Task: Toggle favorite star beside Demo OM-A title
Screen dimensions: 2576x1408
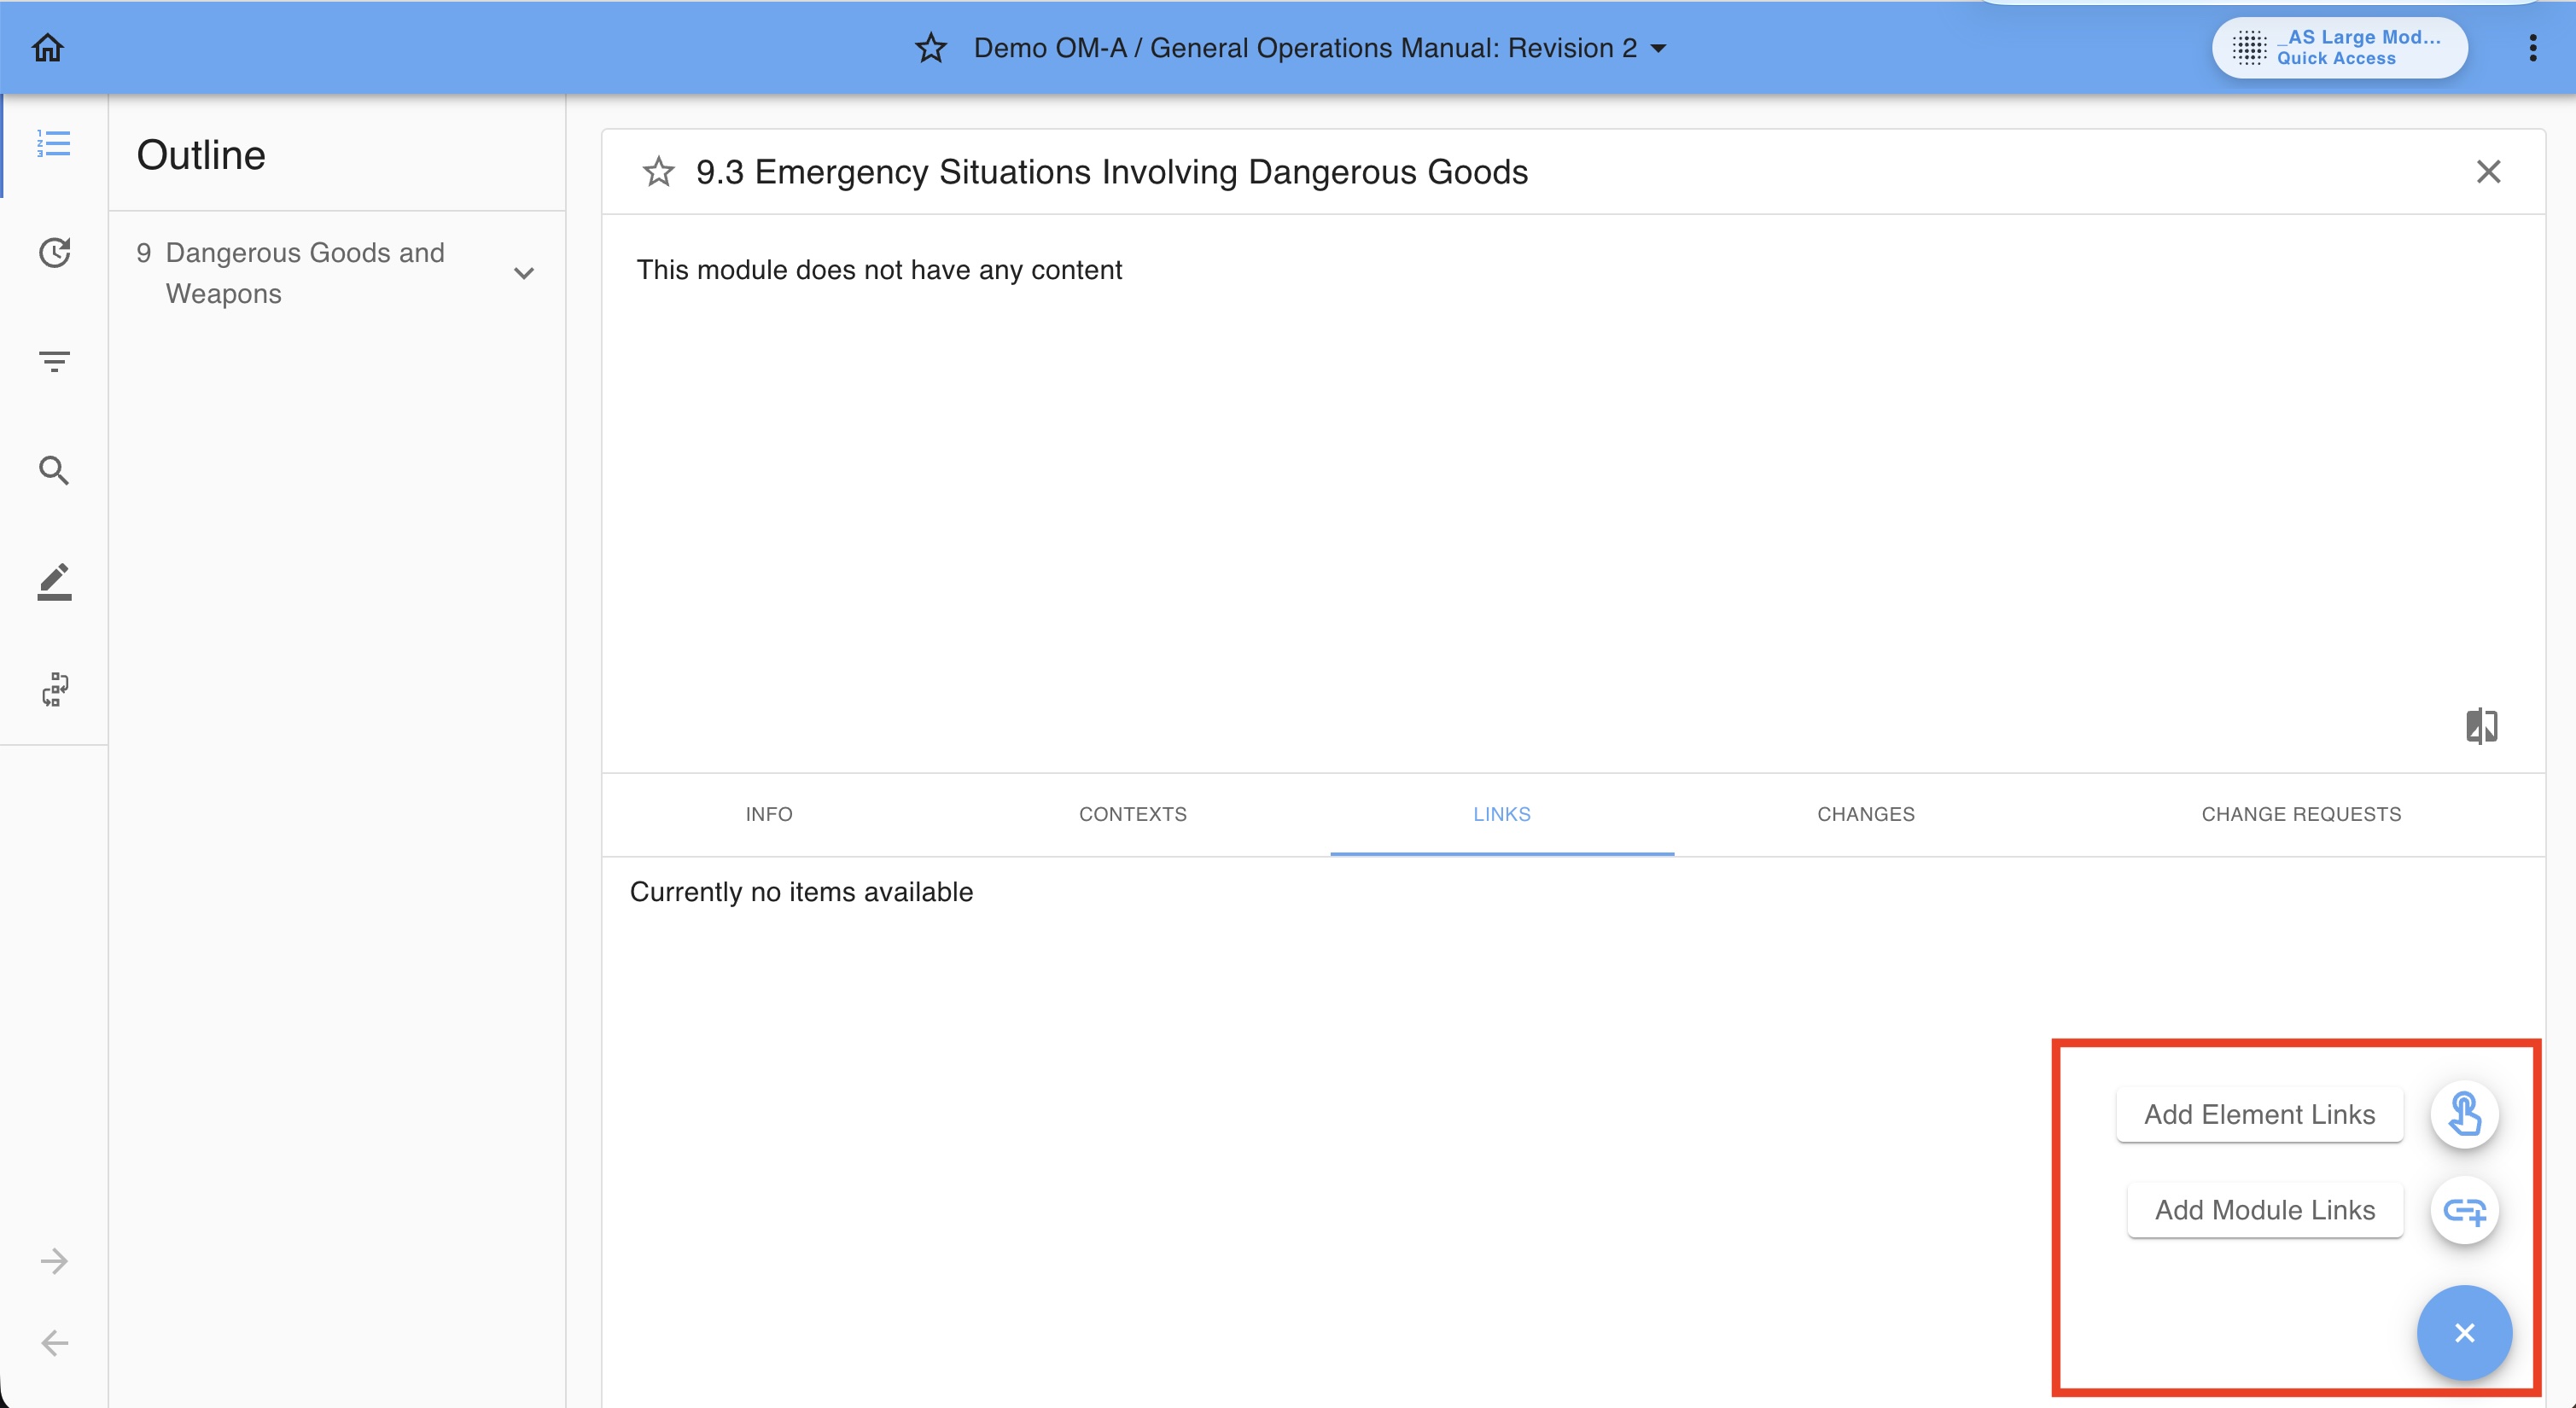Action: (930, 47)
